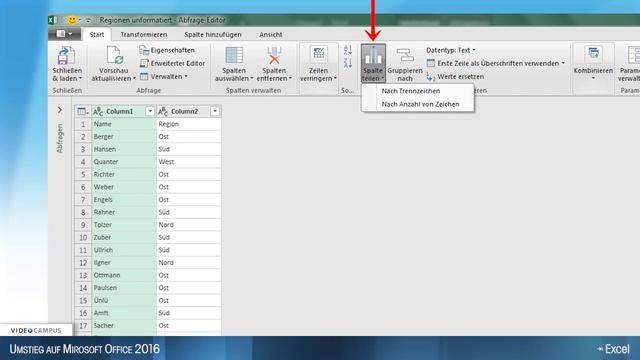Select cell 'Ullrich' in Column1
Viewport: 640px width, 360px height.
pos(124,250)
